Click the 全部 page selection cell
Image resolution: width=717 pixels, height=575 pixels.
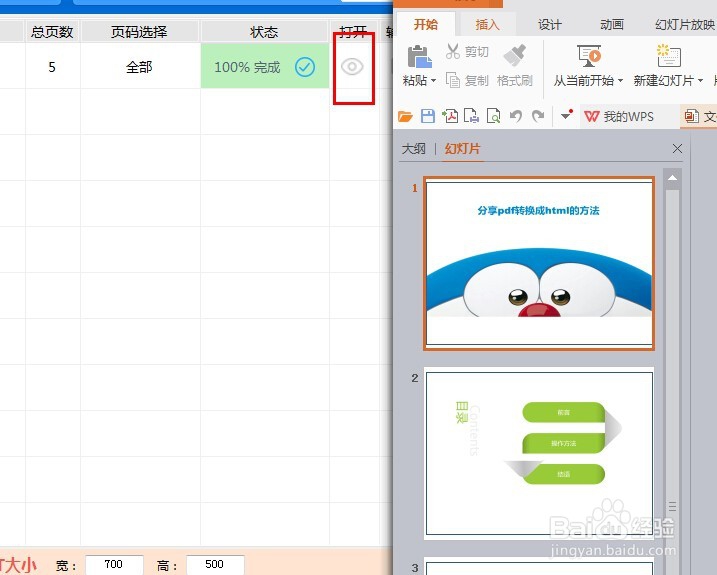pyautogui.click(x=139, y=67)
